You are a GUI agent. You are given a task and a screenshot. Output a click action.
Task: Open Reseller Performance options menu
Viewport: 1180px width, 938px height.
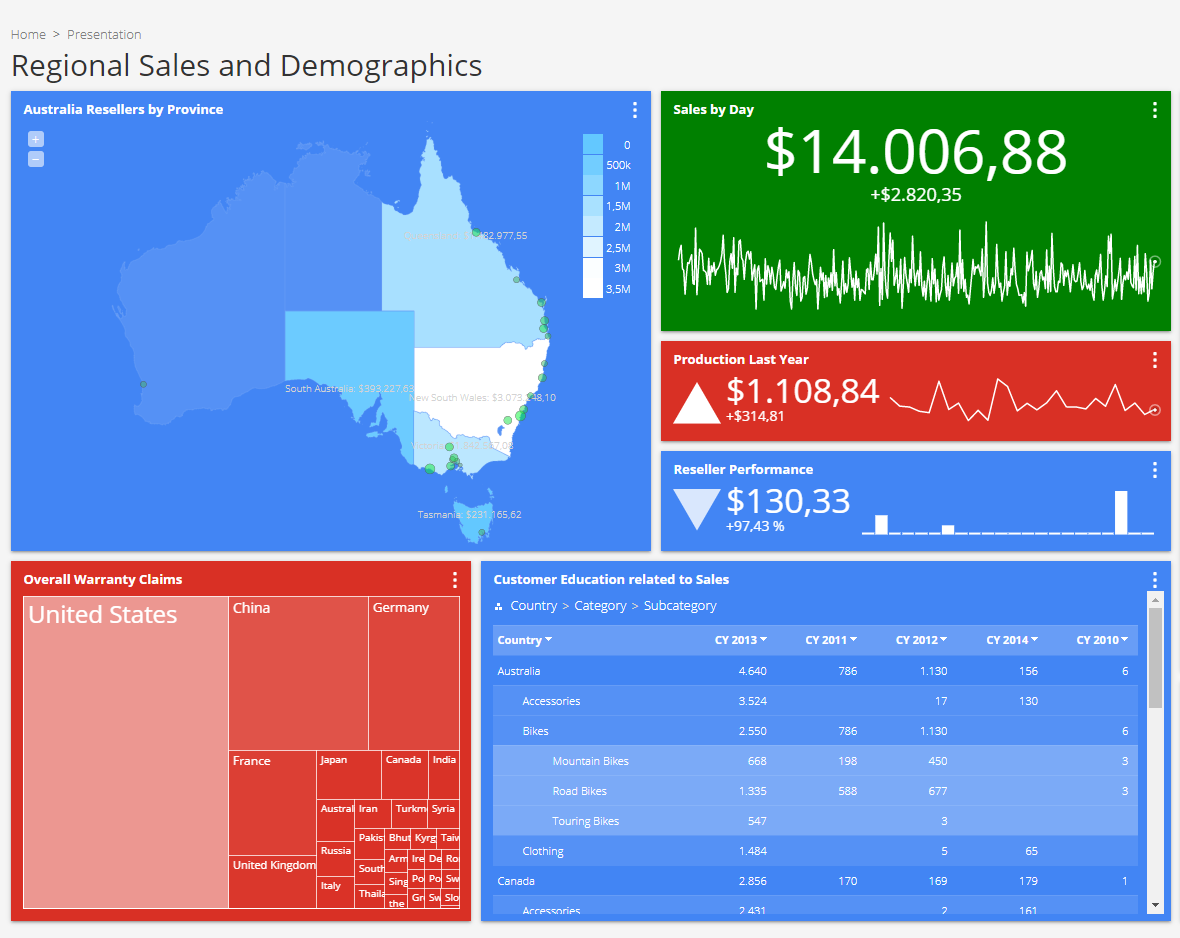[x=1155, y=470]
